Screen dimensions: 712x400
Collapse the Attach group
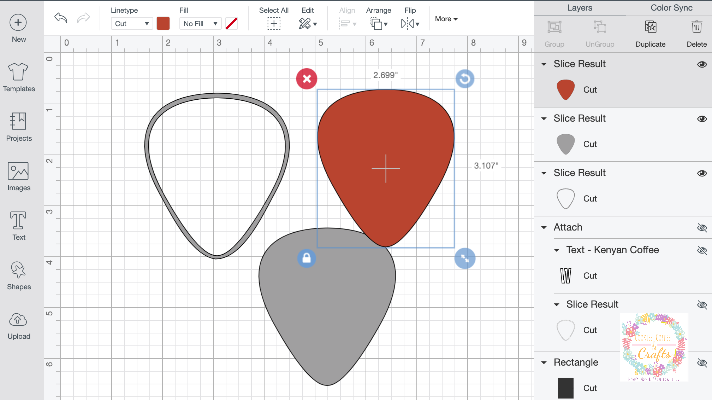(544, 227)
